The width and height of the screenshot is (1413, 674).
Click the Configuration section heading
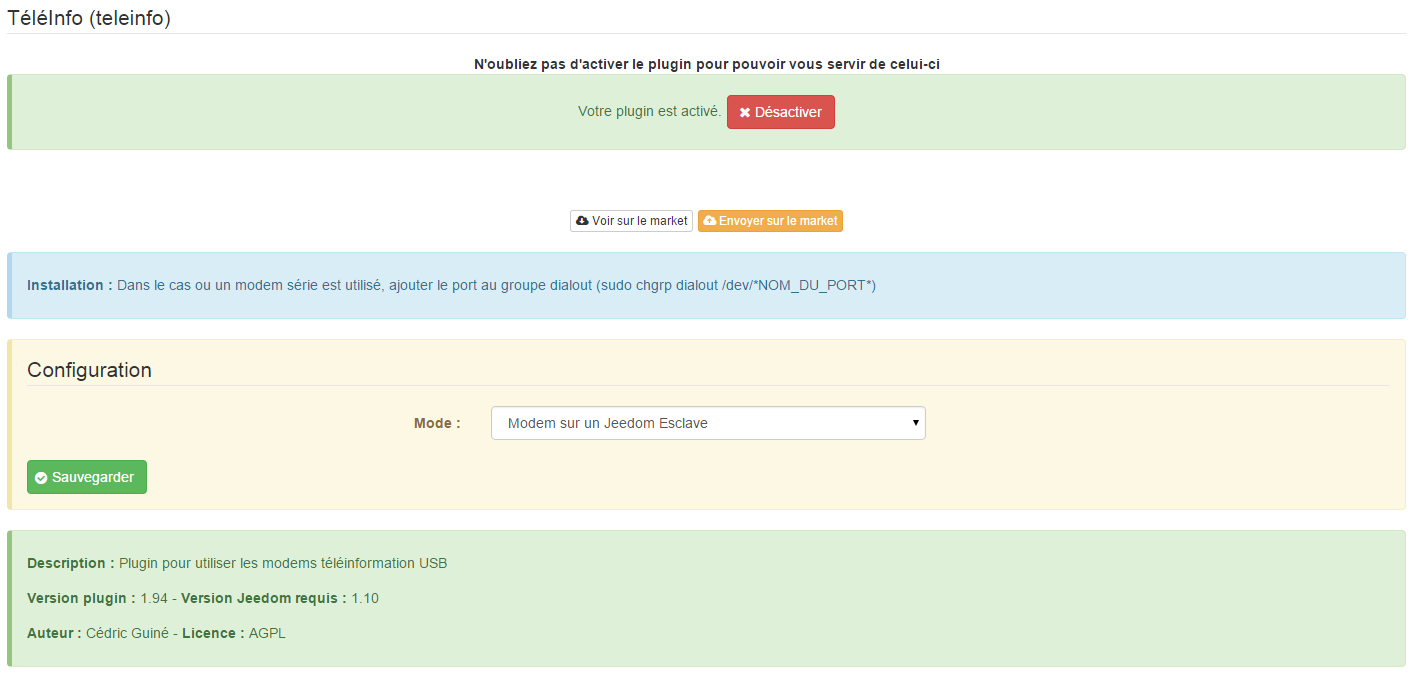[x=89, y=370]
